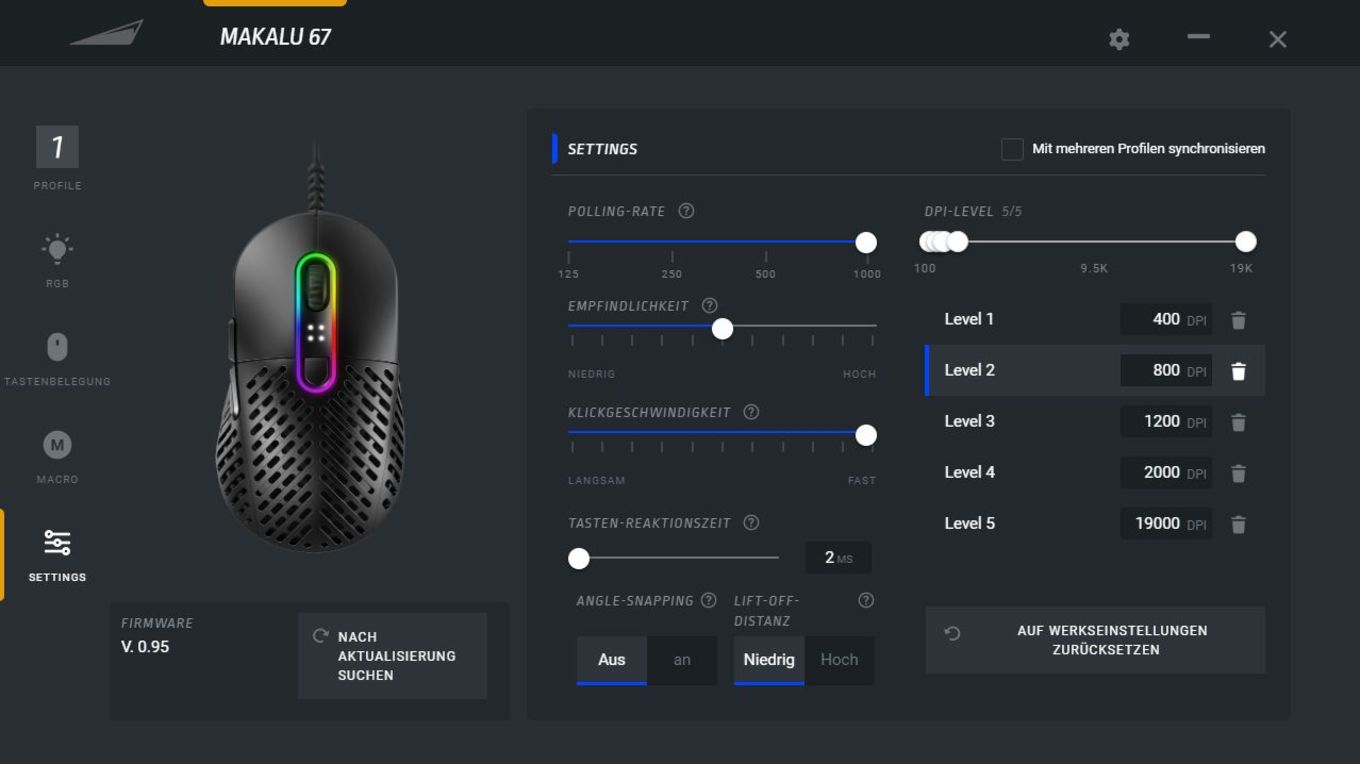Viewport: 1360px width, 764px height.
Task: Click the Level 4 DPI value field
Action: point(1166,472)
